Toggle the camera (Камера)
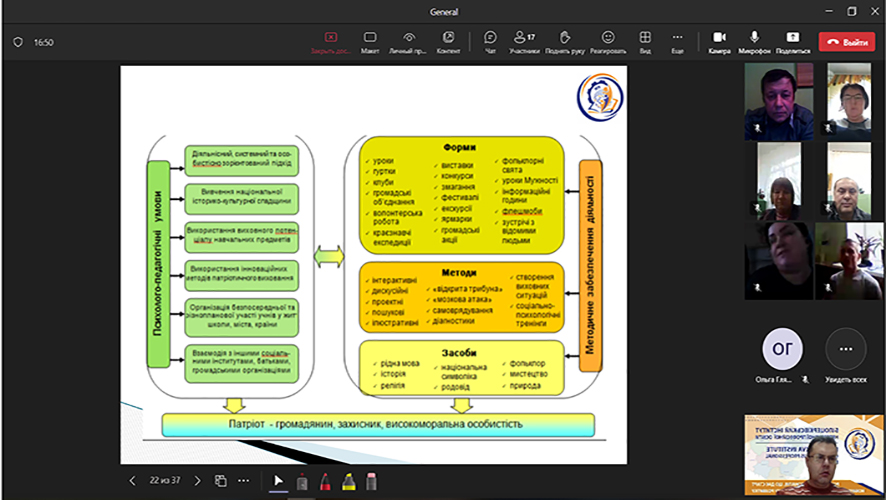 719,41
